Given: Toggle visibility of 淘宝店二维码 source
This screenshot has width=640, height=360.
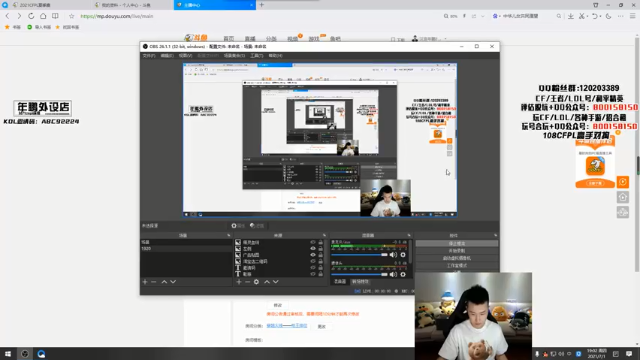Looking at the screenshot, I should 313,261.
